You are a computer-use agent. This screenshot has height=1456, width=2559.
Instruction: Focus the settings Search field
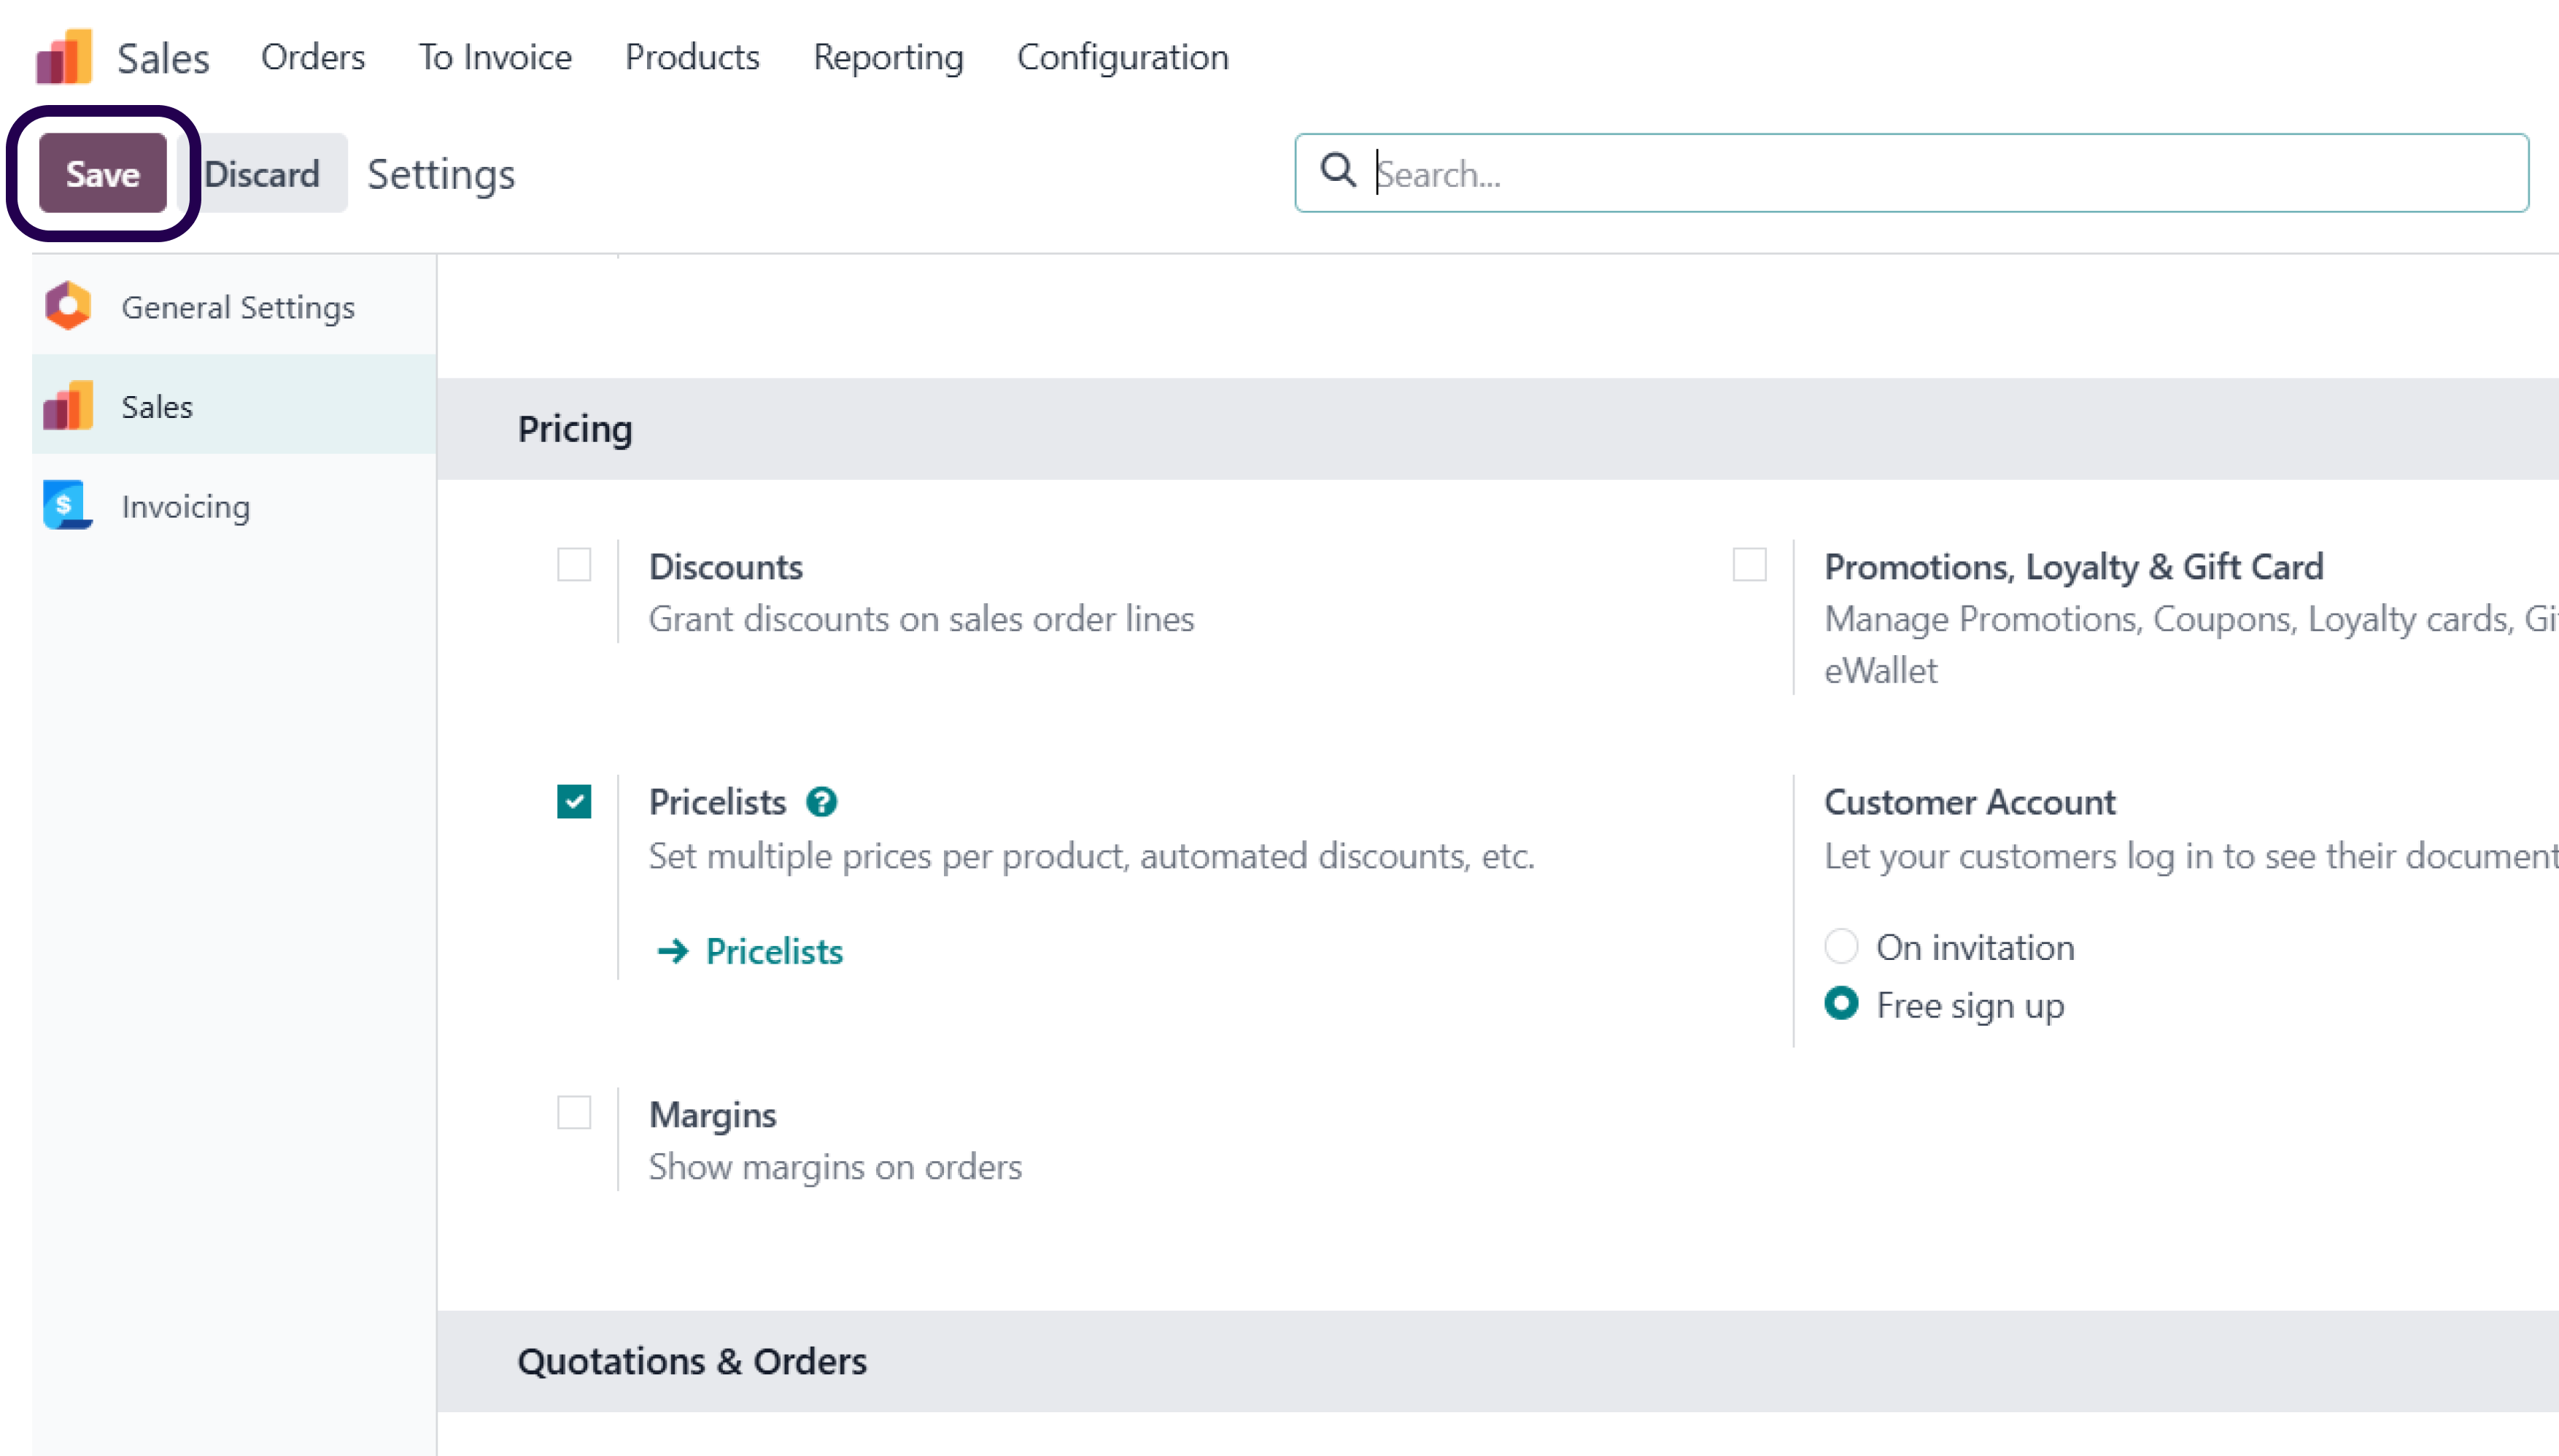pyautogui.click(x=1911, y=173)
